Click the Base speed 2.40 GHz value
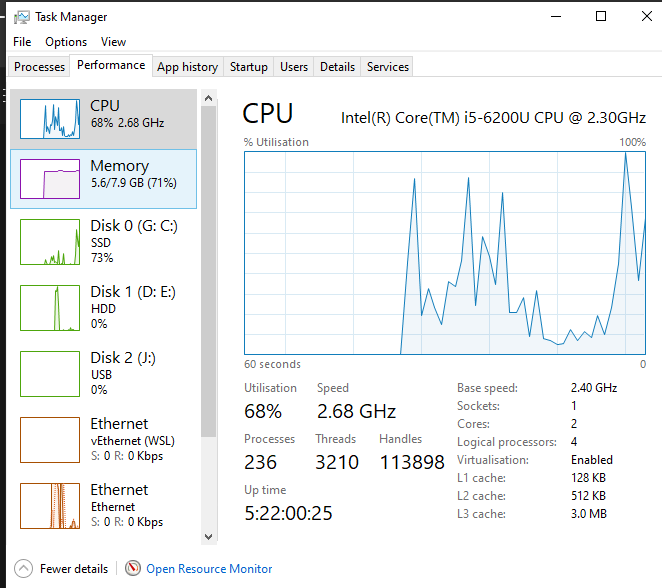The width and height of the screenshot is (662, 588). pos(594,387)
